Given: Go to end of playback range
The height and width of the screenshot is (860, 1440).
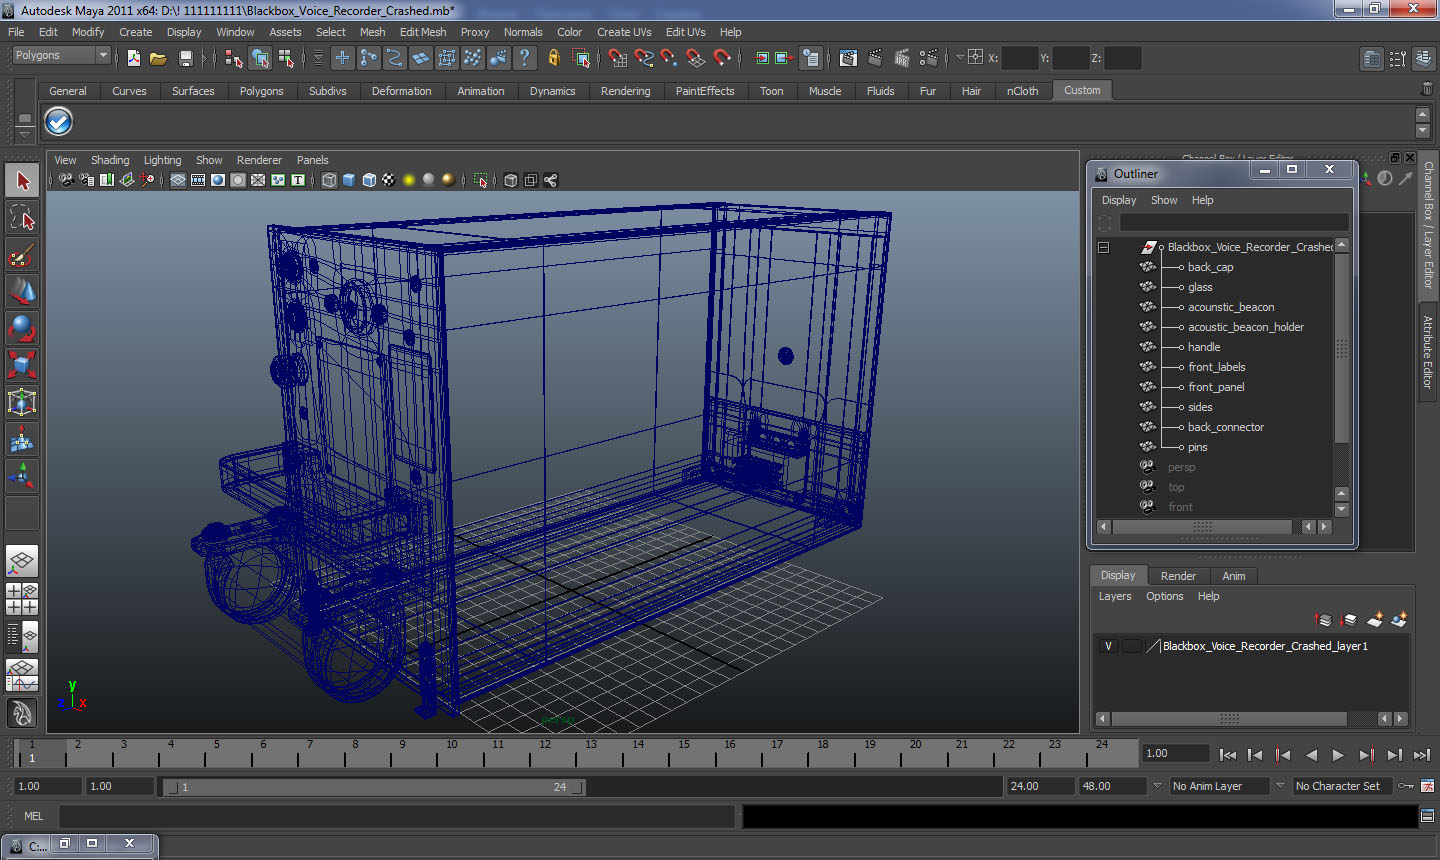Looking at the screenshot, I should (1422, 755).
